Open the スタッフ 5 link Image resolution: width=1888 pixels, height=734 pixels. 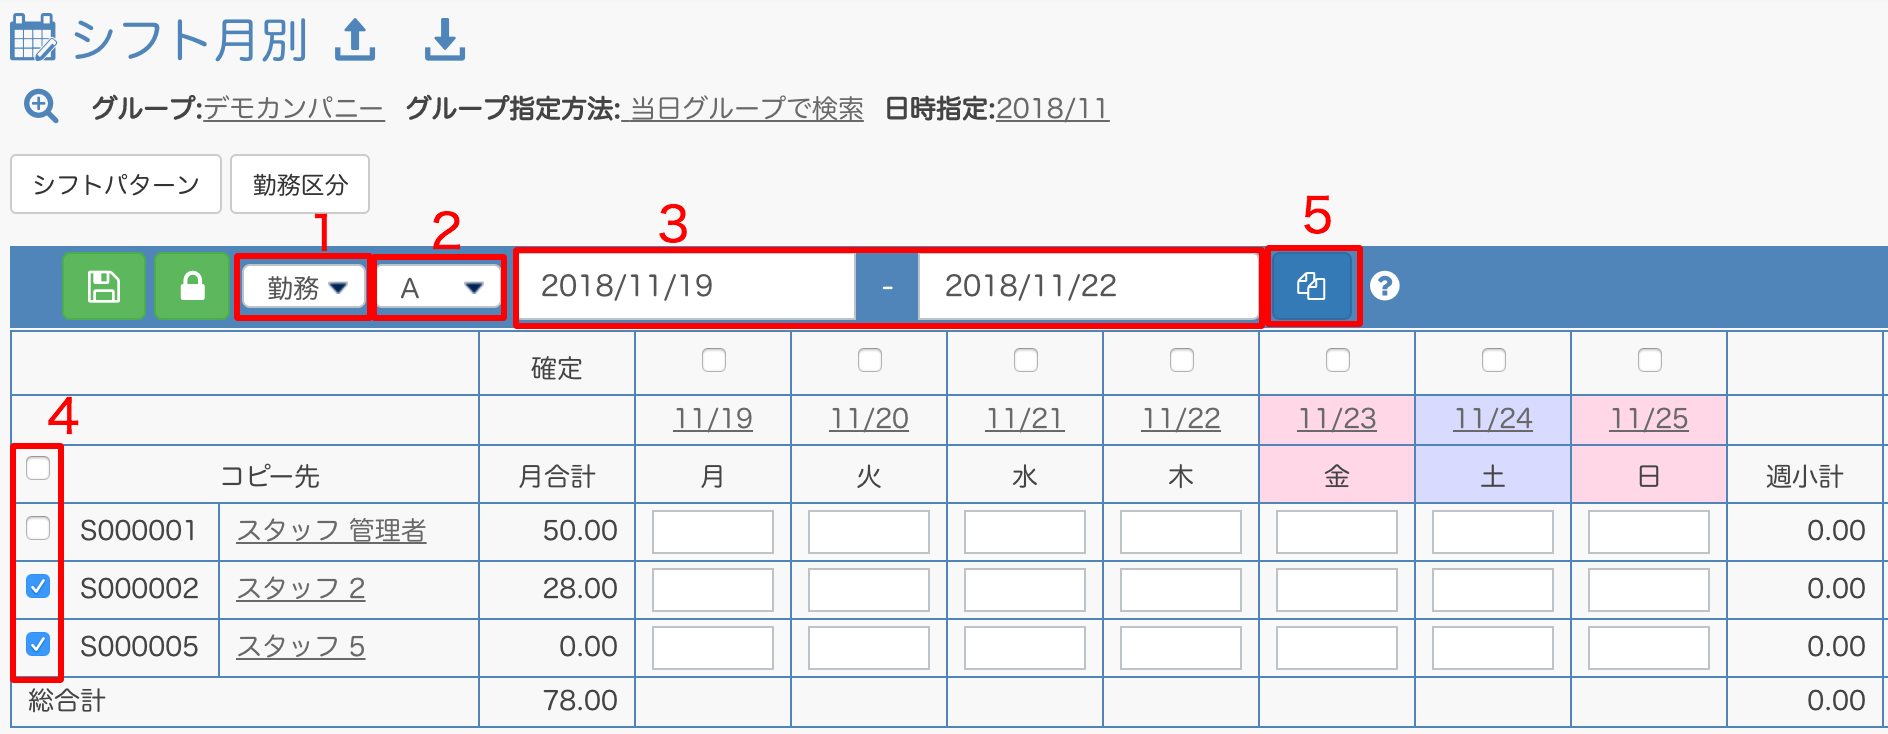point(301,646)
